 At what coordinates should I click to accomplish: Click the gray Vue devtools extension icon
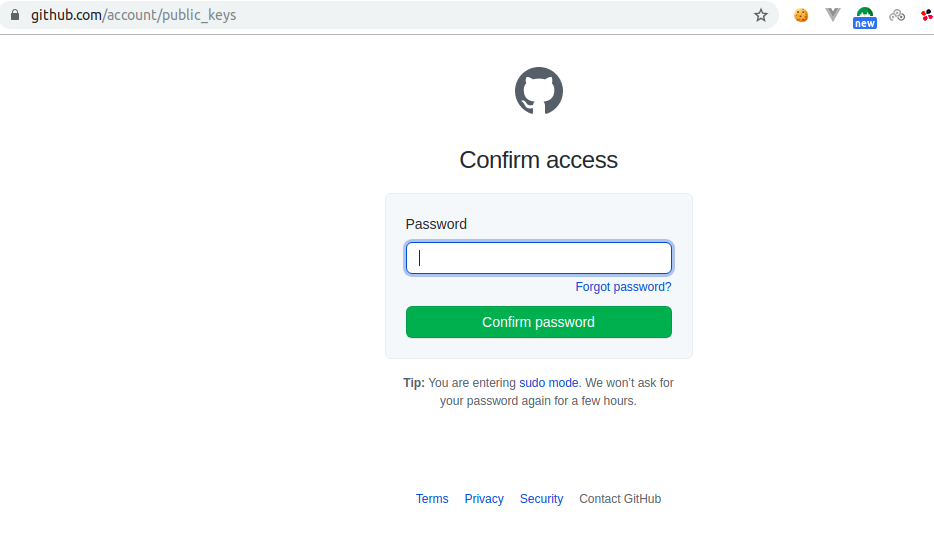pos(832,15)
